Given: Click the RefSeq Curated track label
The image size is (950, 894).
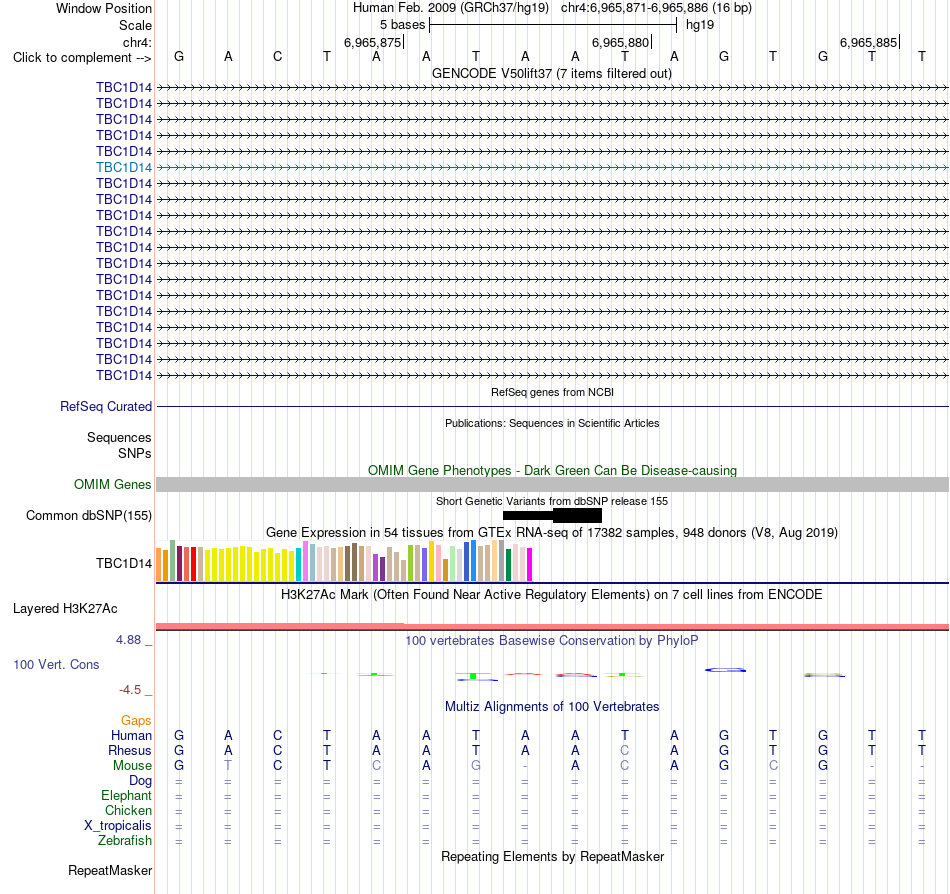Looking at the screenshot, I should pyautogui.click(x=106, y=406).
